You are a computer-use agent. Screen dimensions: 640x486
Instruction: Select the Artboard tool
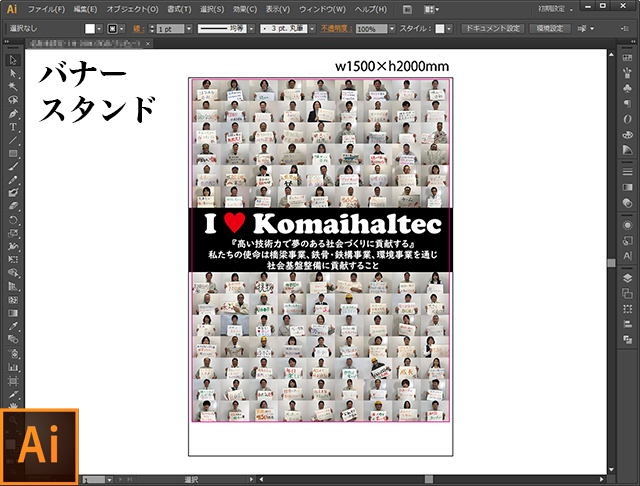[x=13, y=381]
